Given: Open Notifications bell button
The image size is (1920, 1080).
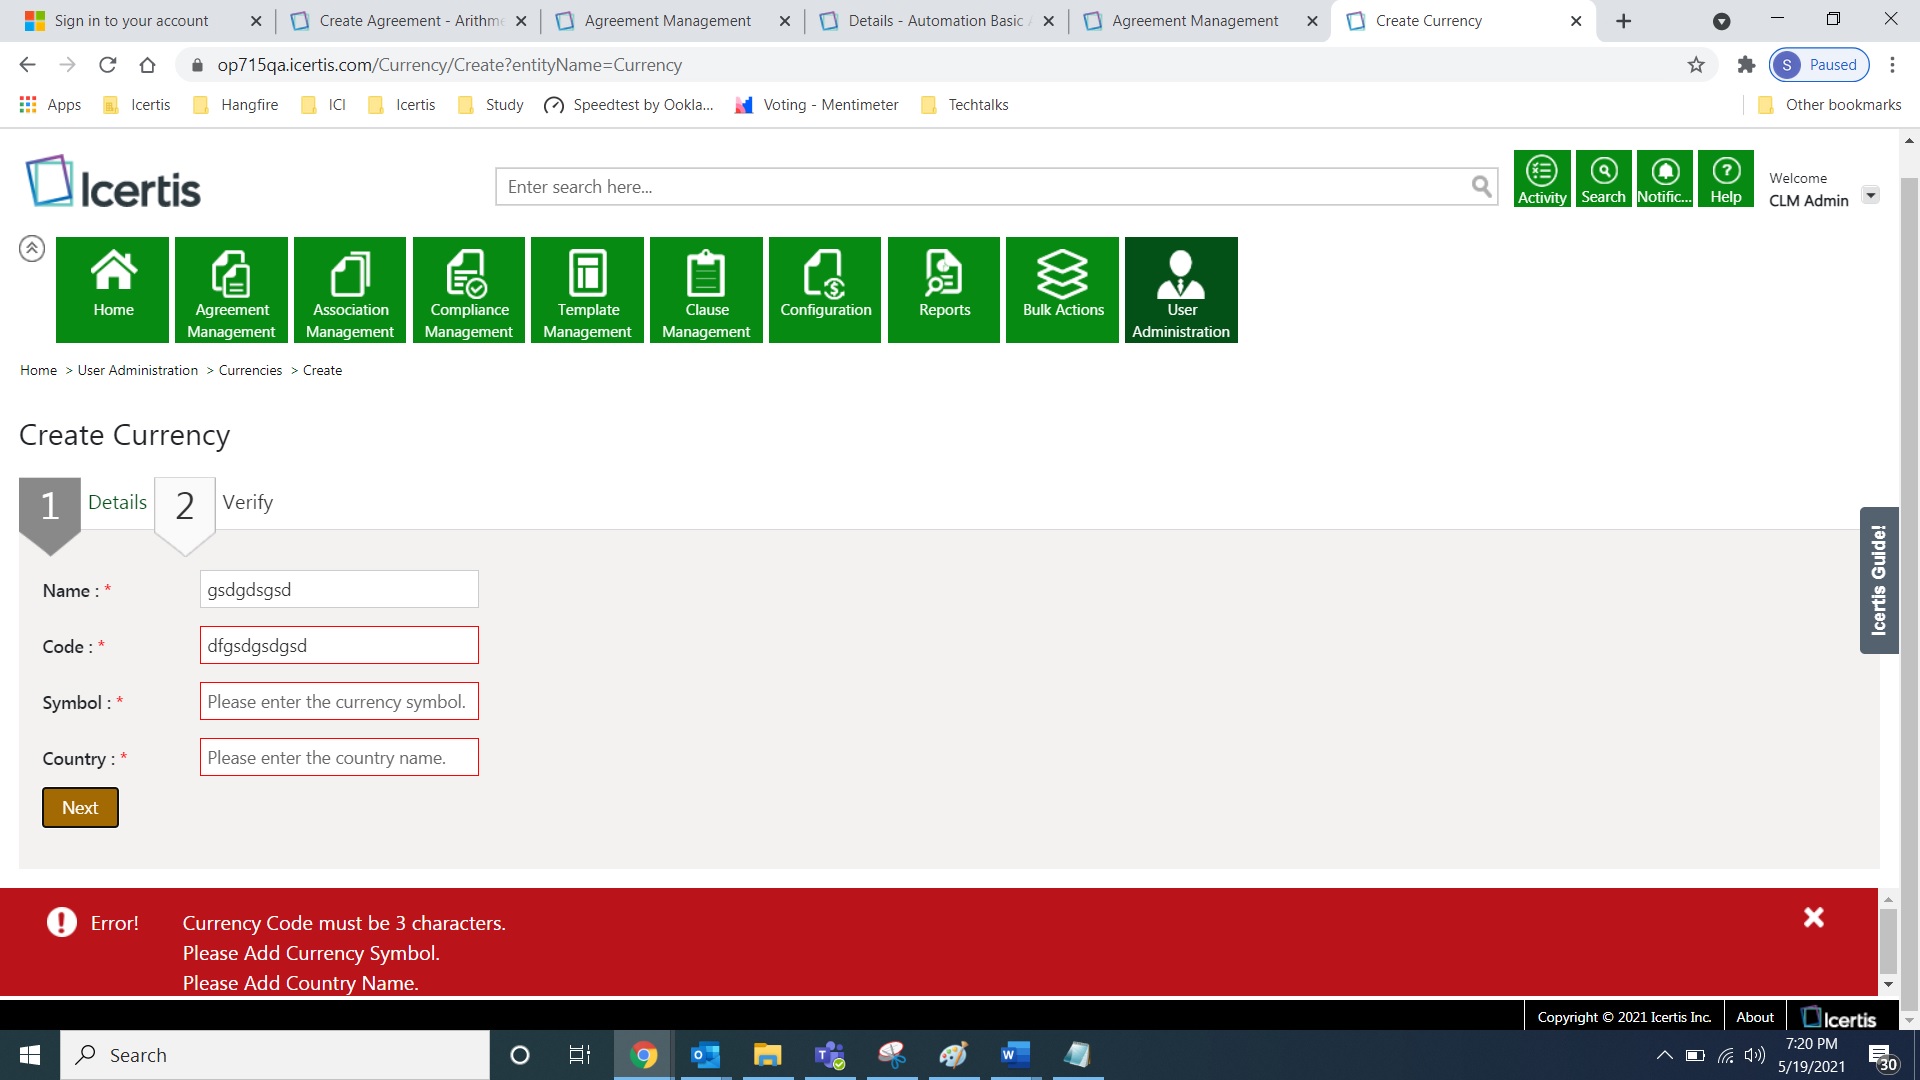Looking at the screenshot, I should point(1665,179).
